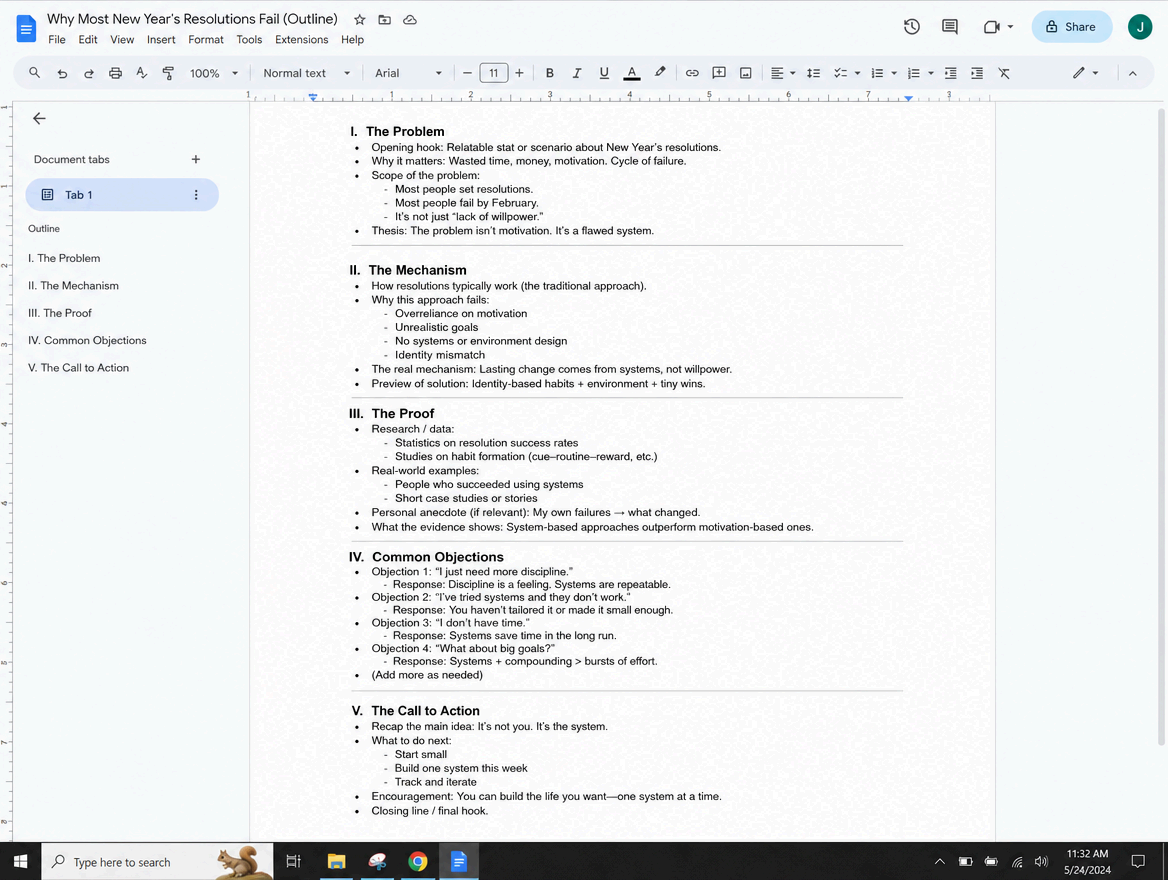The image size is (1168, 880).
Task: Click the move to folder icon
Action: tap(384, 20)
